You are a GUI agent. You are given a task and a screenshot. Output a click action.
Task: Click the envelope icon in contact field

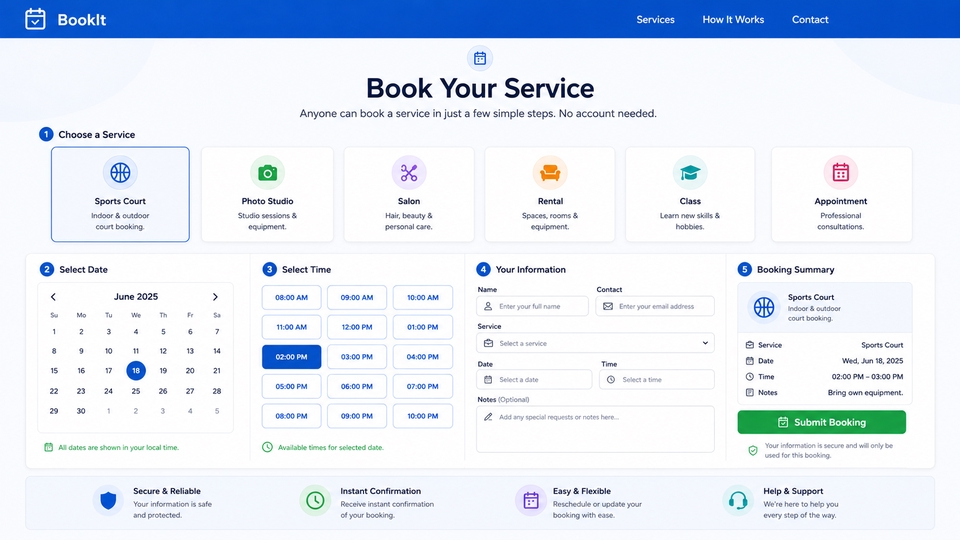click(x=608, y=306)
